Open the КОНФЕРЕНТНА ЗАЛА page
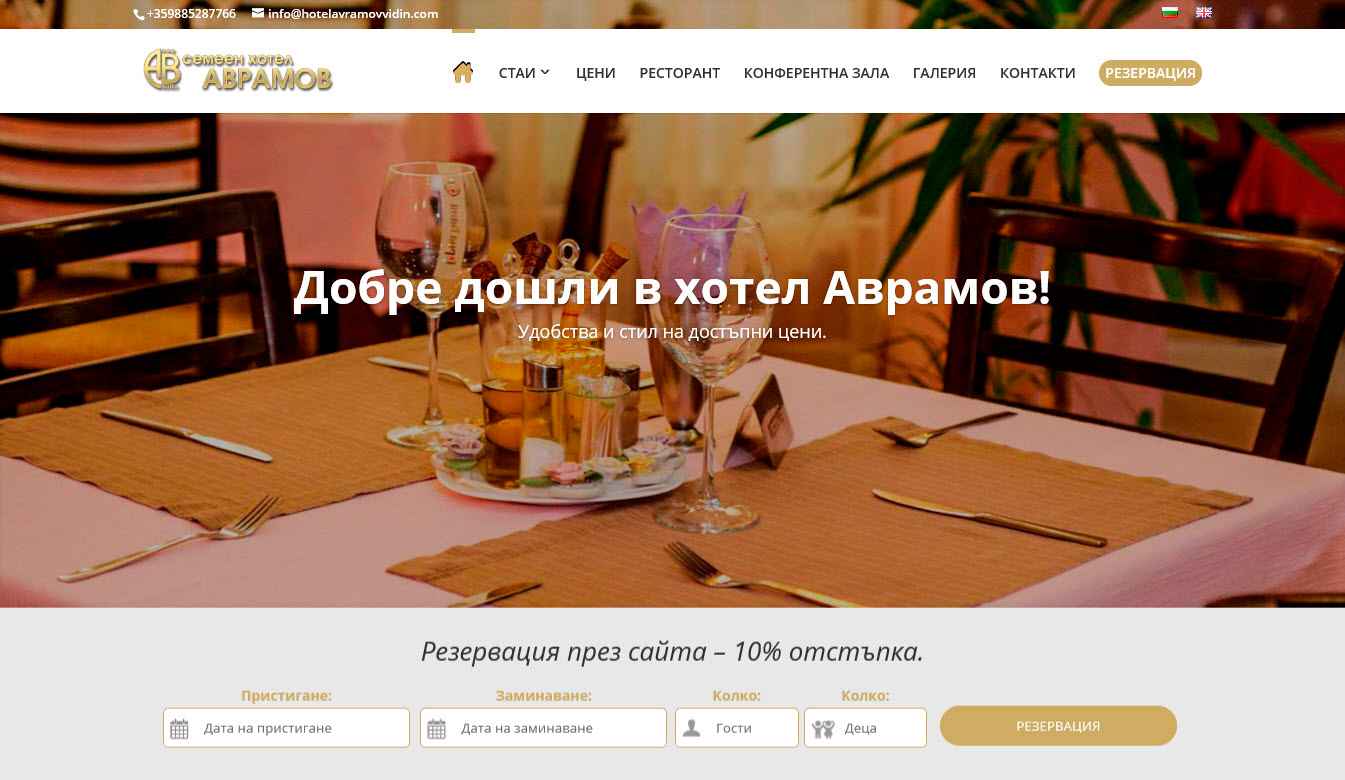This screenshot has width=1345, height=780. tap(816, 72)
